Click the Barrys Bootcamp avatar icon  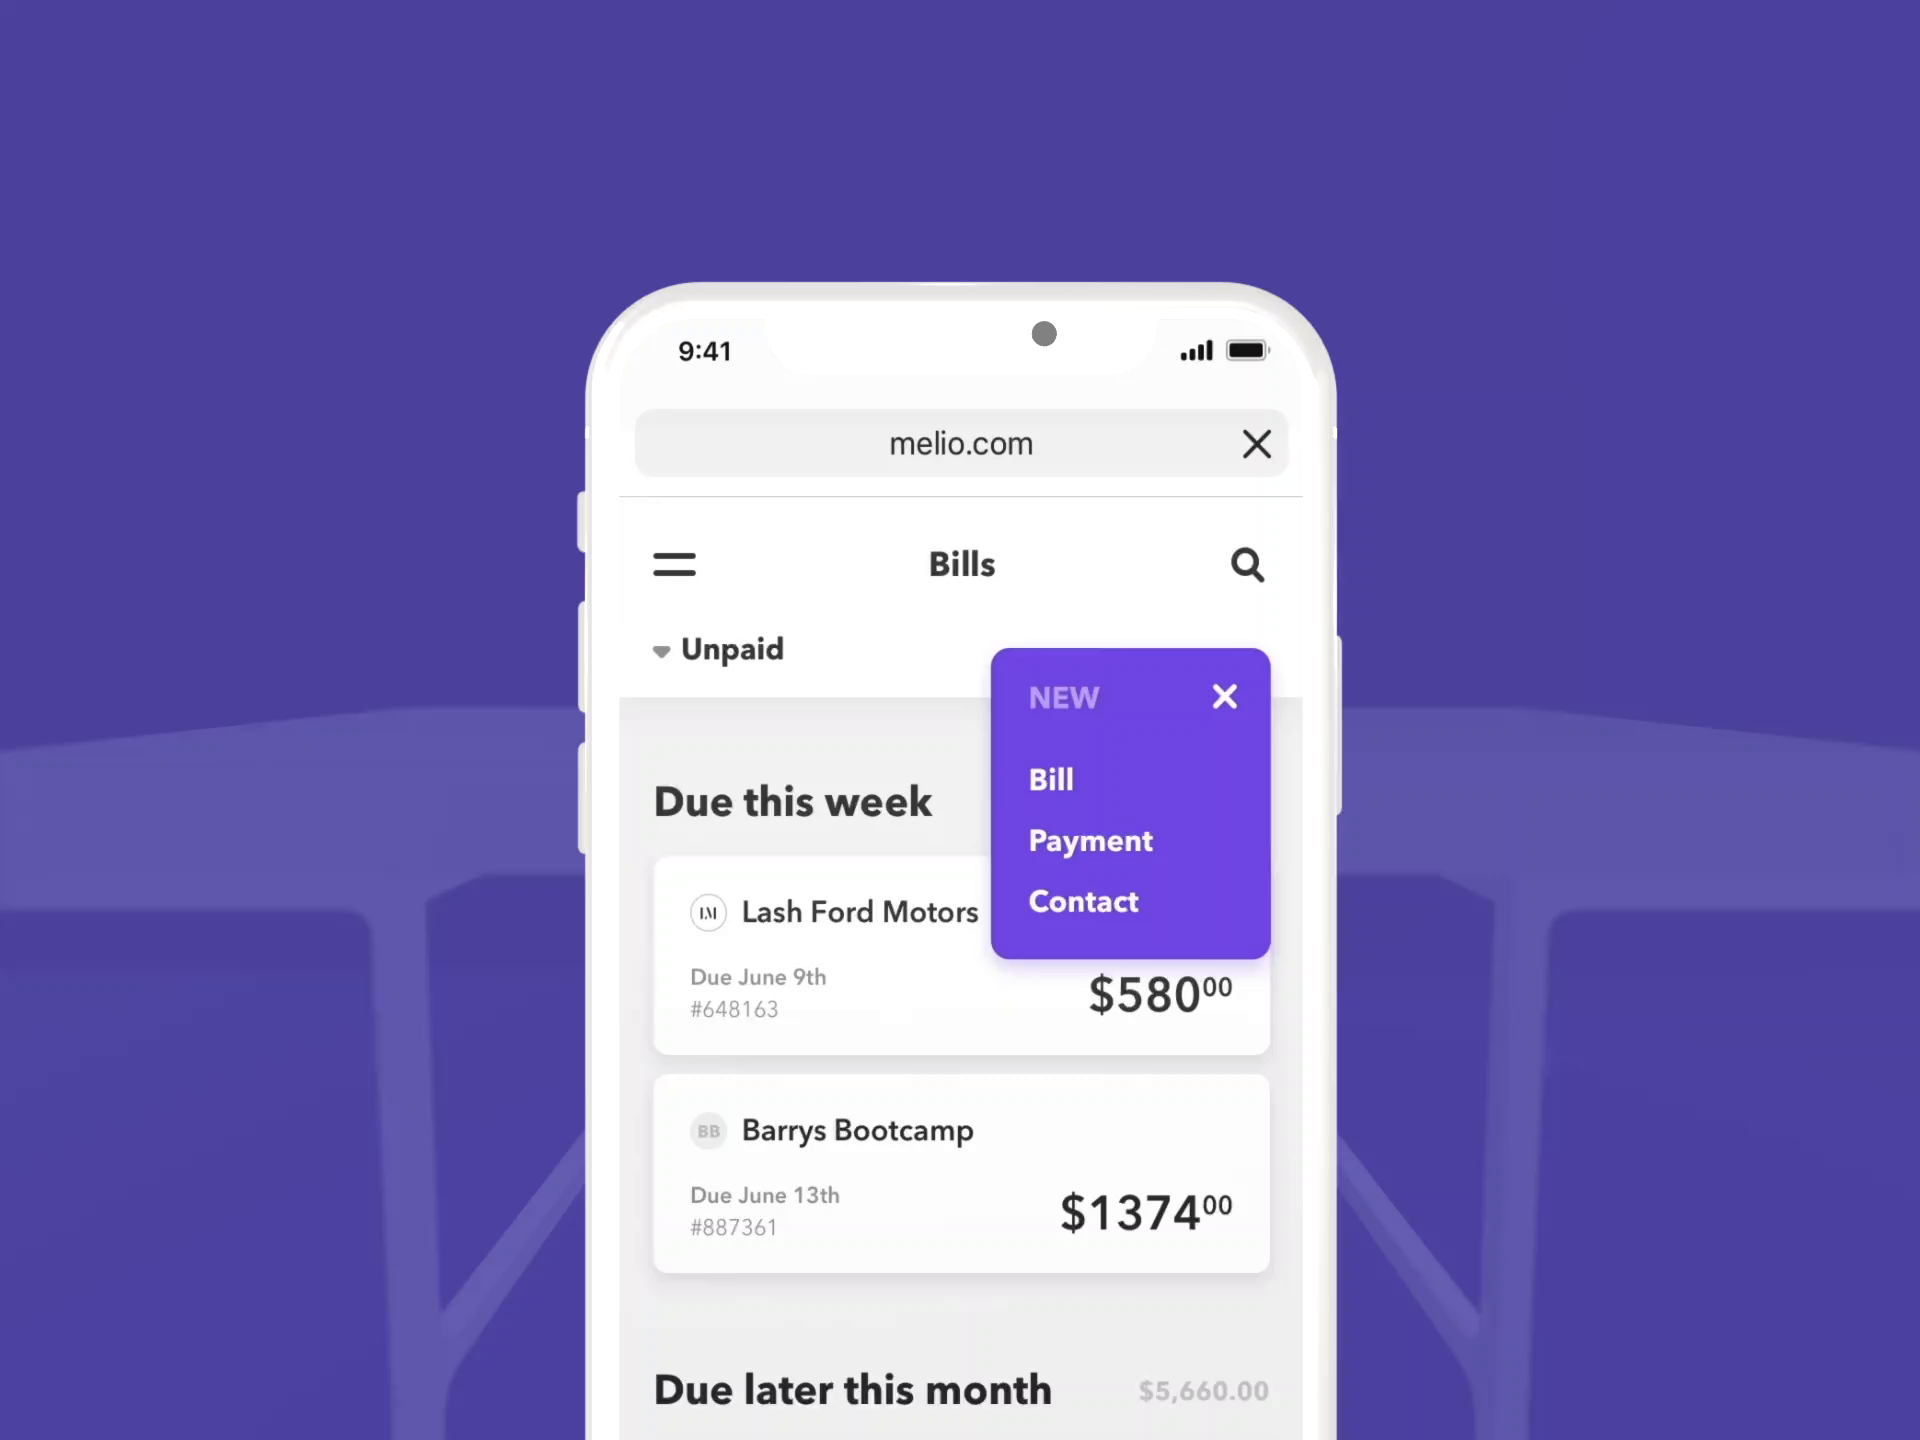coord(708,1131)
